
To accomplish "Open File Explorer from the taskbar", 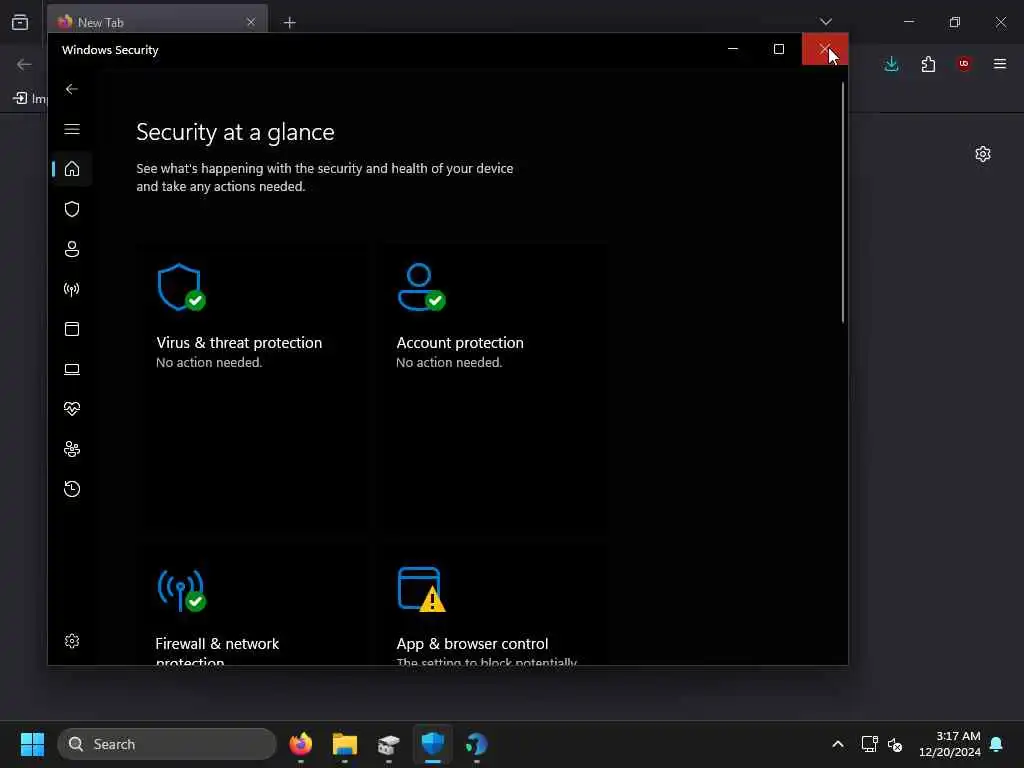I will (345, 744).
